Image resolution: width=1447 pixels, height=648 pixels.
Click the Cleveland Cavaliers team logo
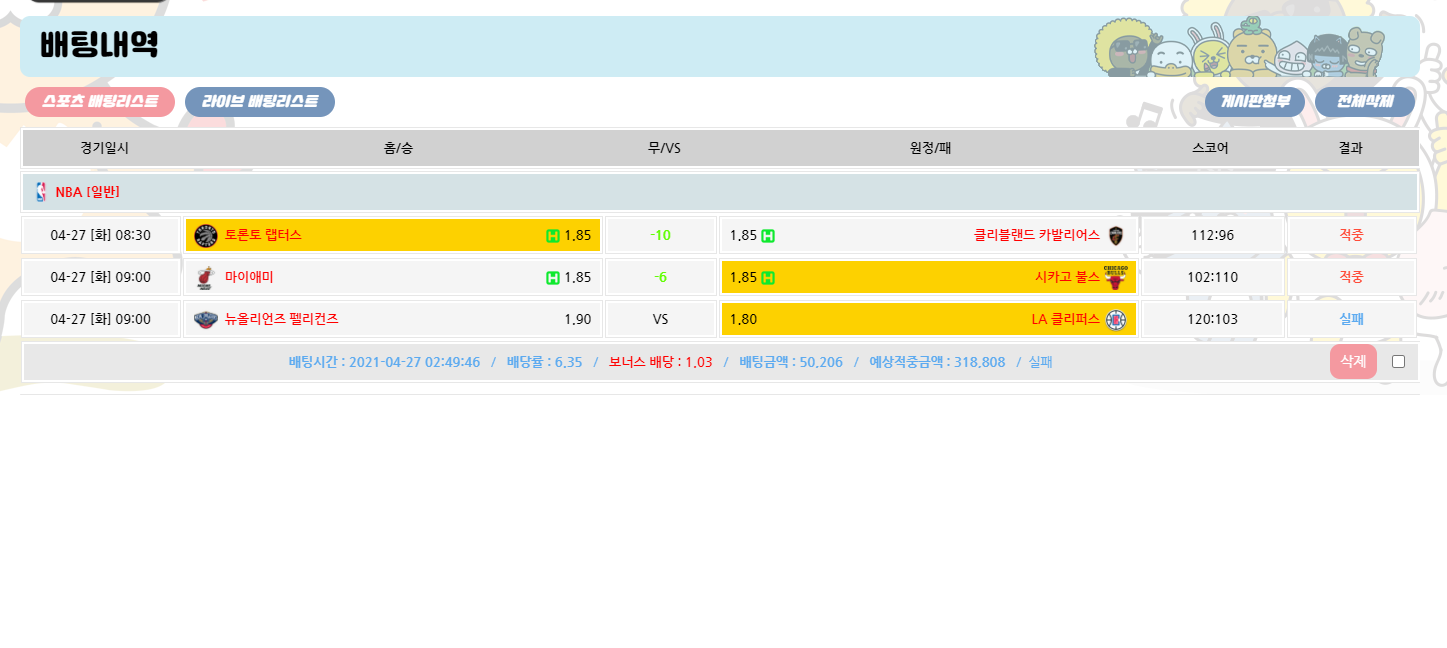coord(1116,236)
